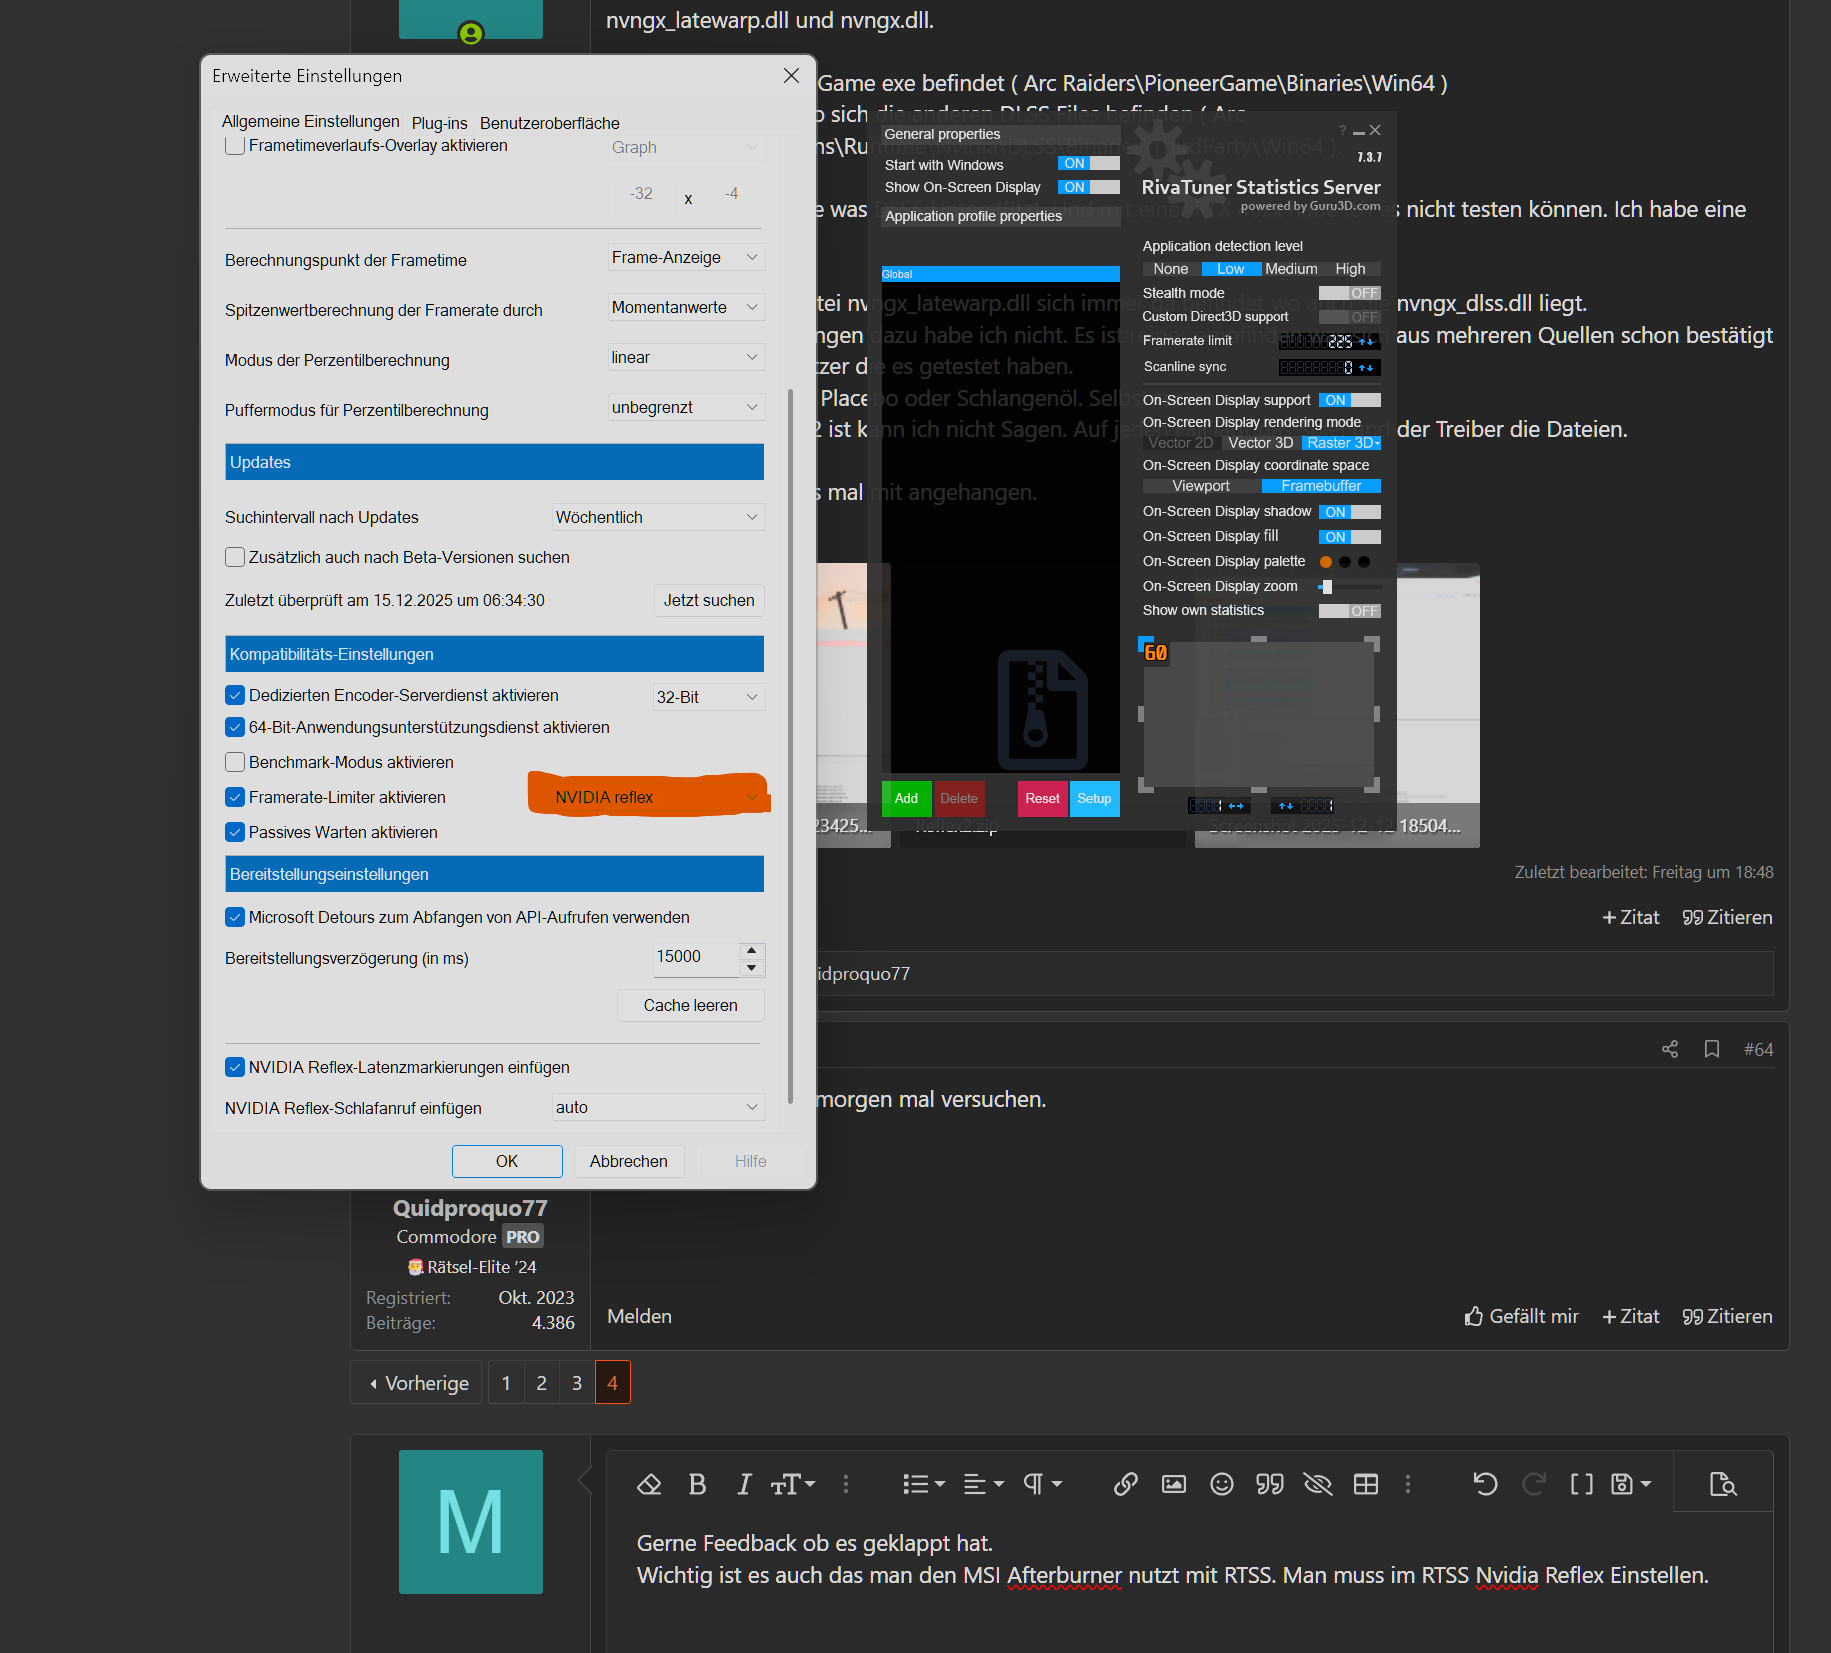
Task: Click the Cache leeren button
Action: point(691,1005)
